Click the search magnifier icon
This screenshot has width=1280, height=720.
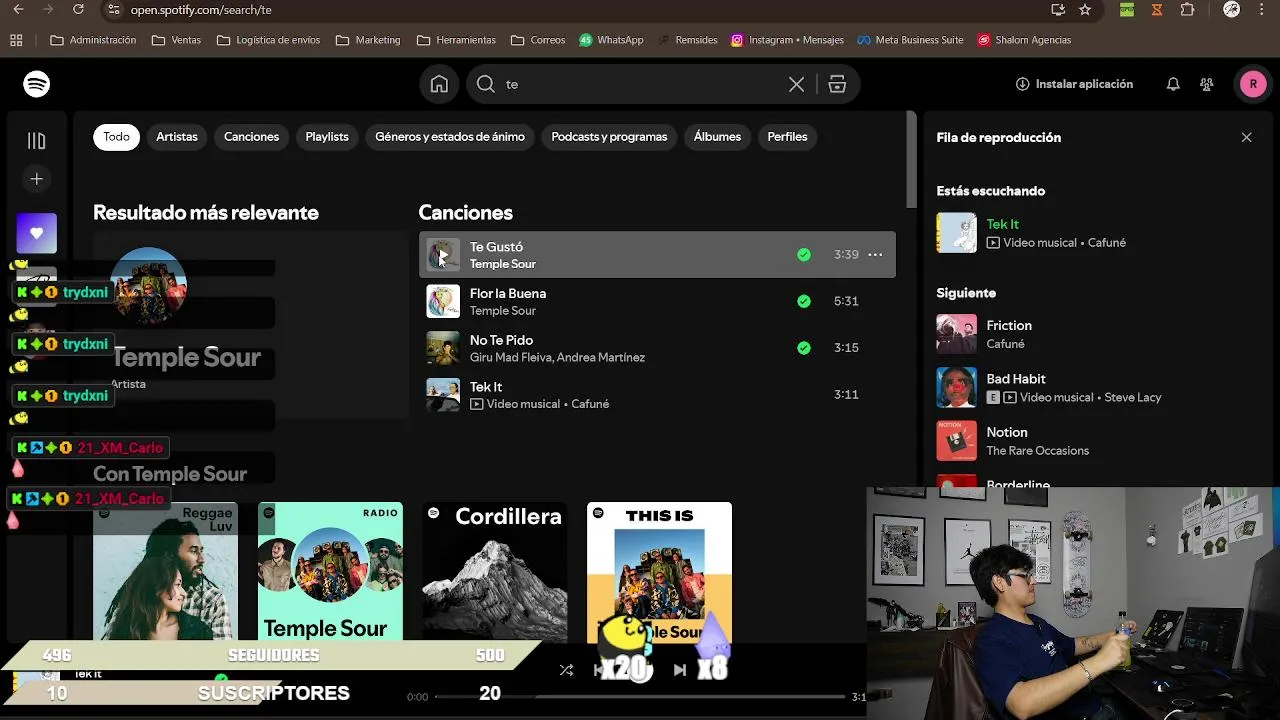point(486,84)
